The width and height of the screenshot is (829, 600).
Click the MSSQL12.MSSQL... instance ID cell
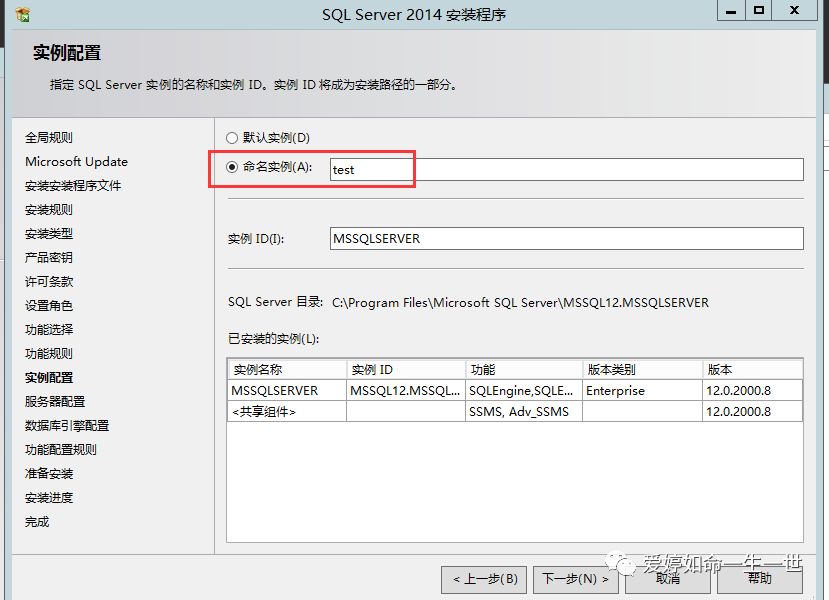tap(406, 391)
